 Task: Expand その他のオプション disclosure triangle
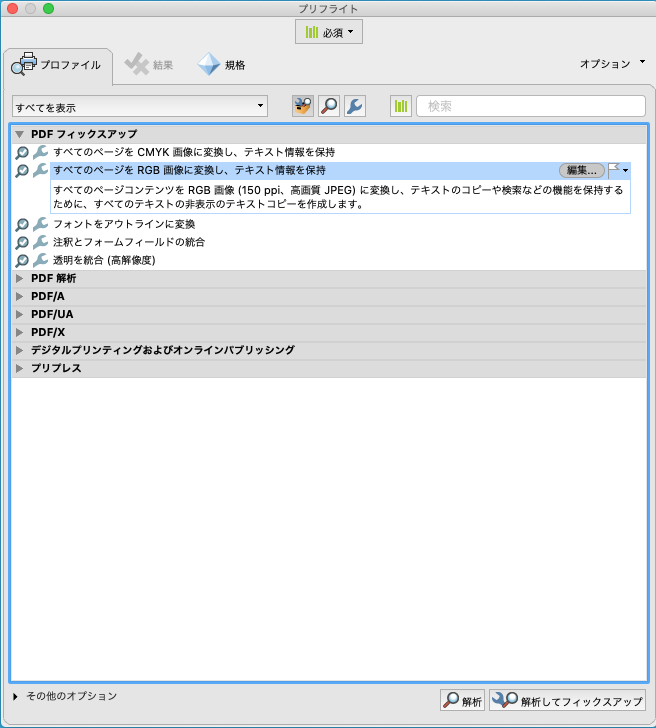(x=16, y=696)
